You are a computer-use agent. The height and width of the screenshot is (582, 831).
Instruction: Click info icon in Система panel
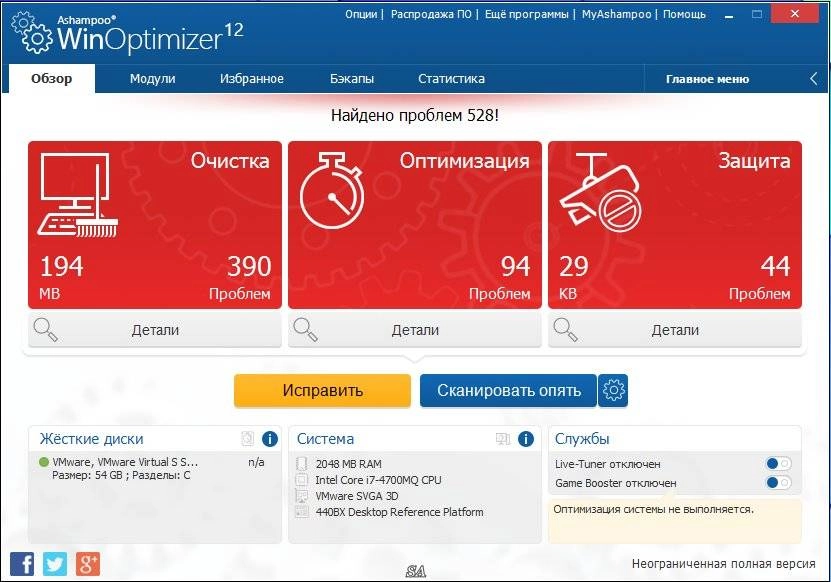526,439
